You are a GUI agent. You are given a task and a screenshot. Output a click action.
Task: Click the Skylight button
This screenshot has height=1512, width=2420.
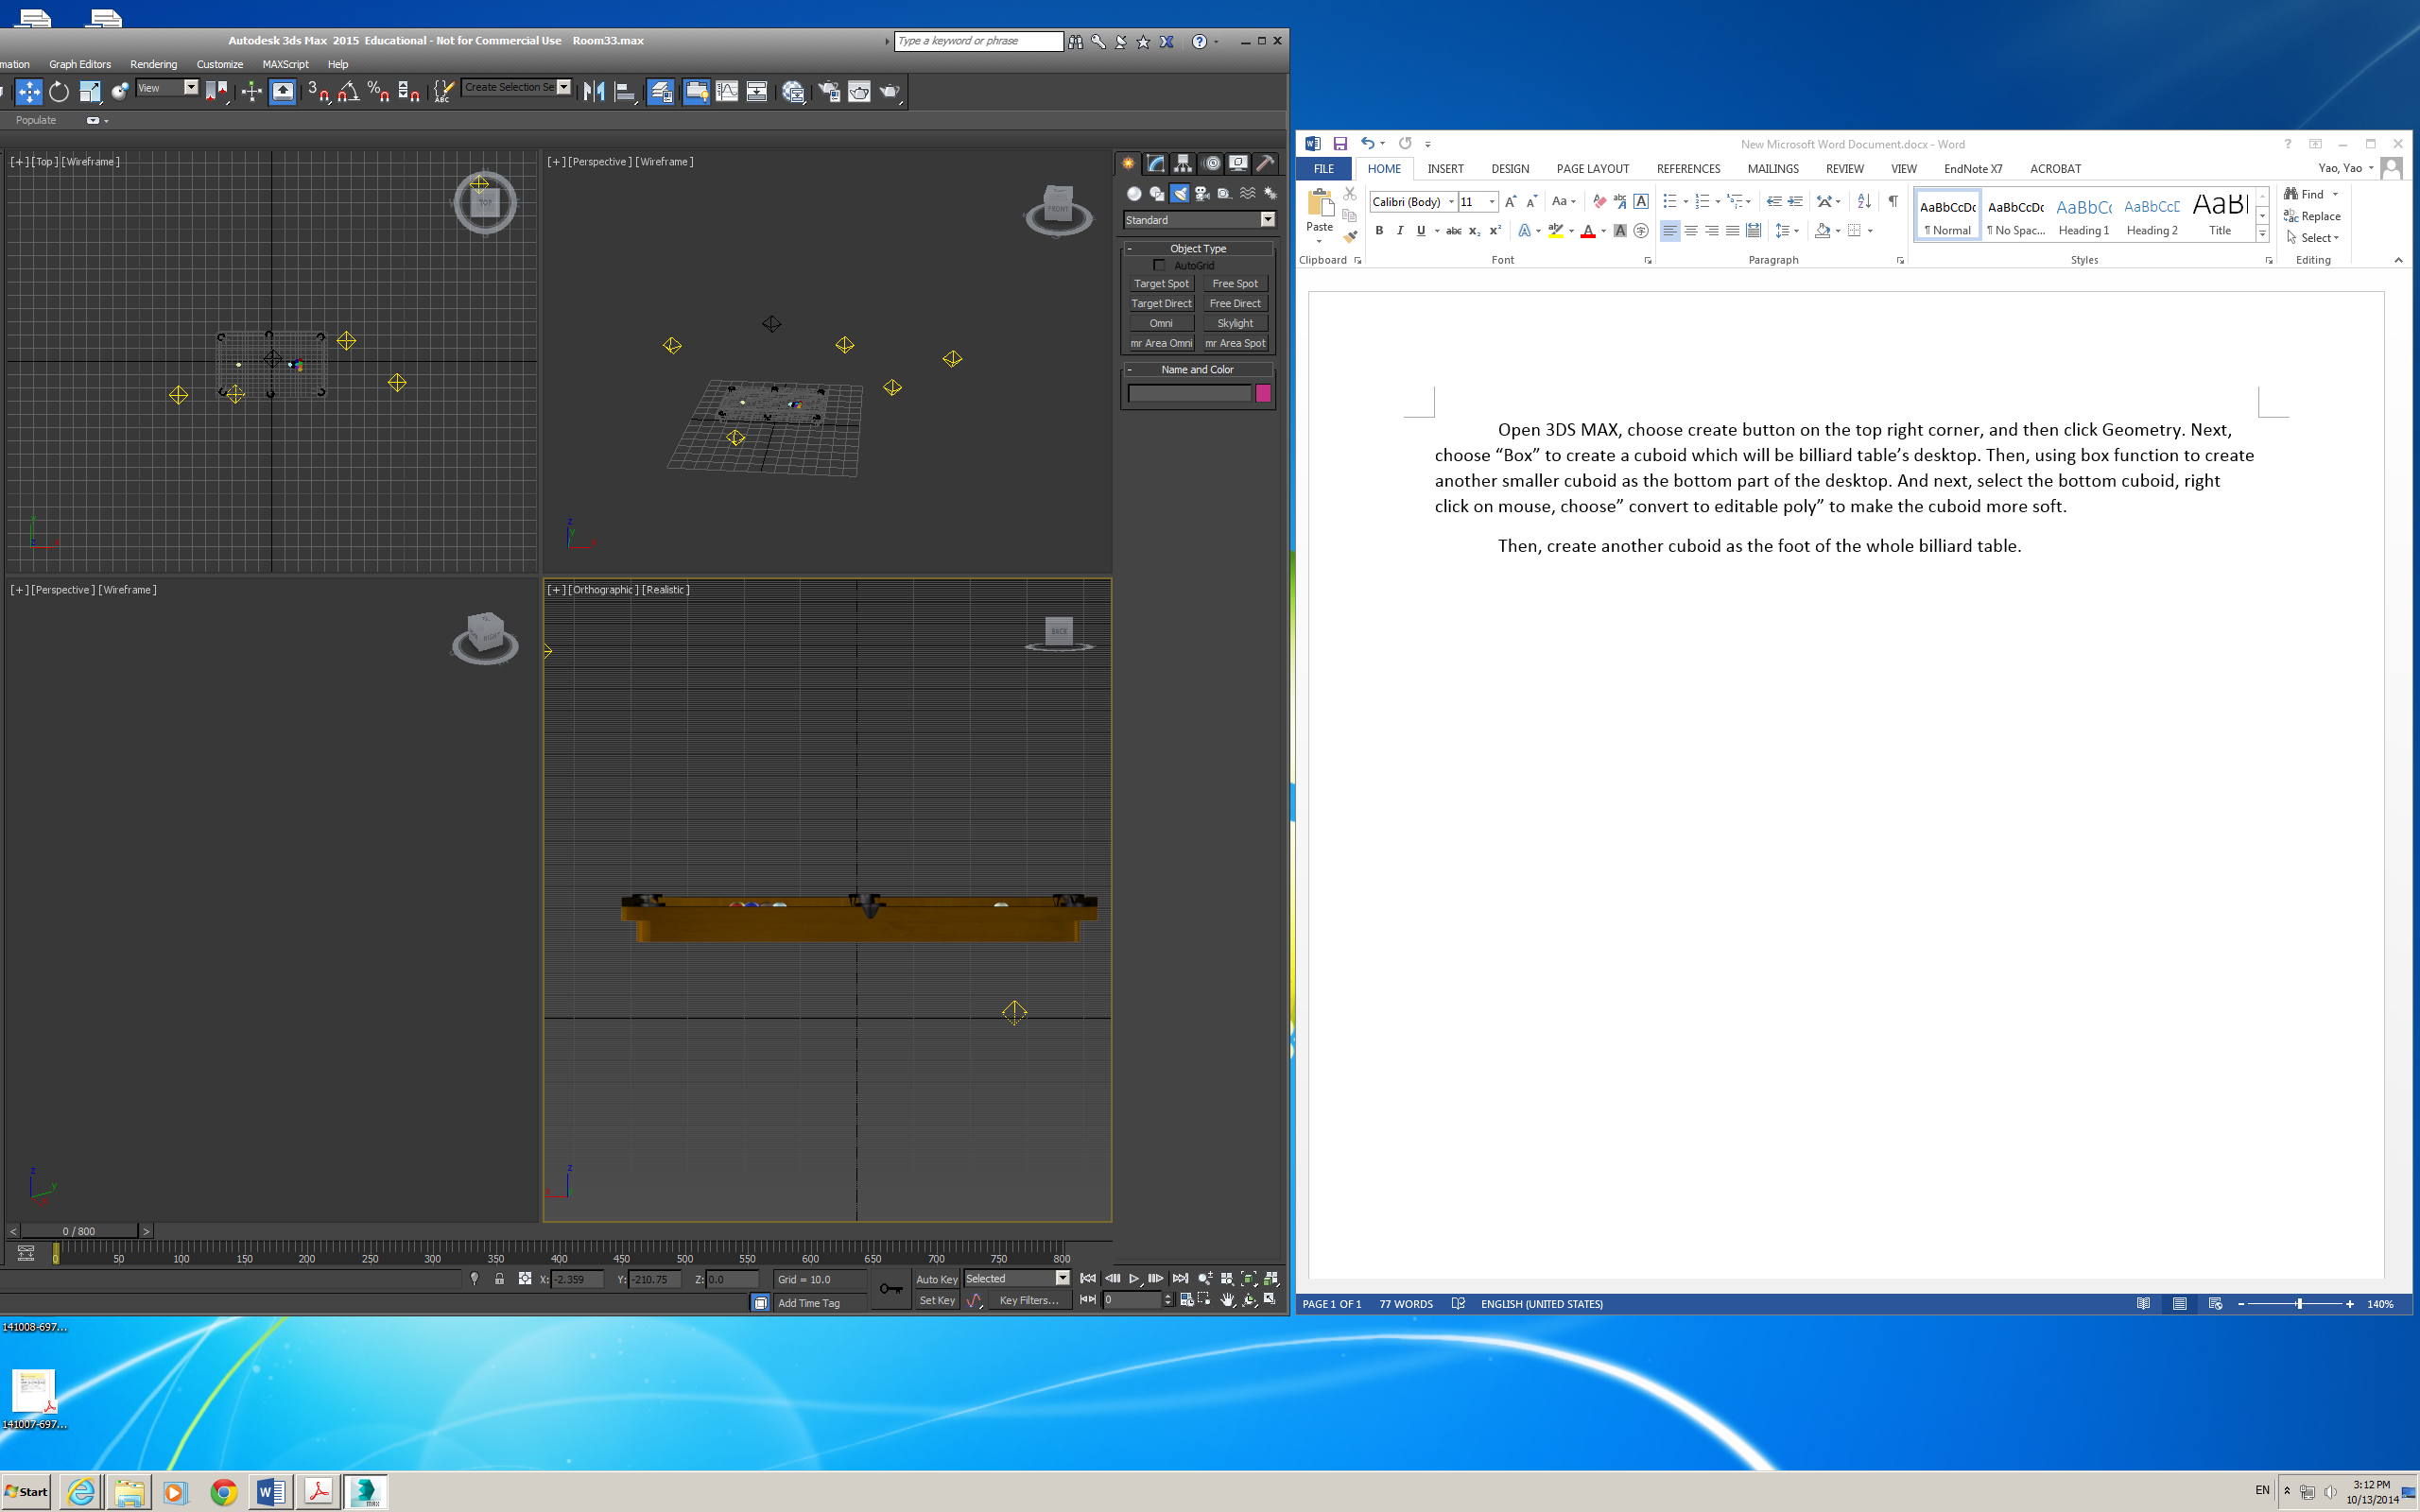1235,323
